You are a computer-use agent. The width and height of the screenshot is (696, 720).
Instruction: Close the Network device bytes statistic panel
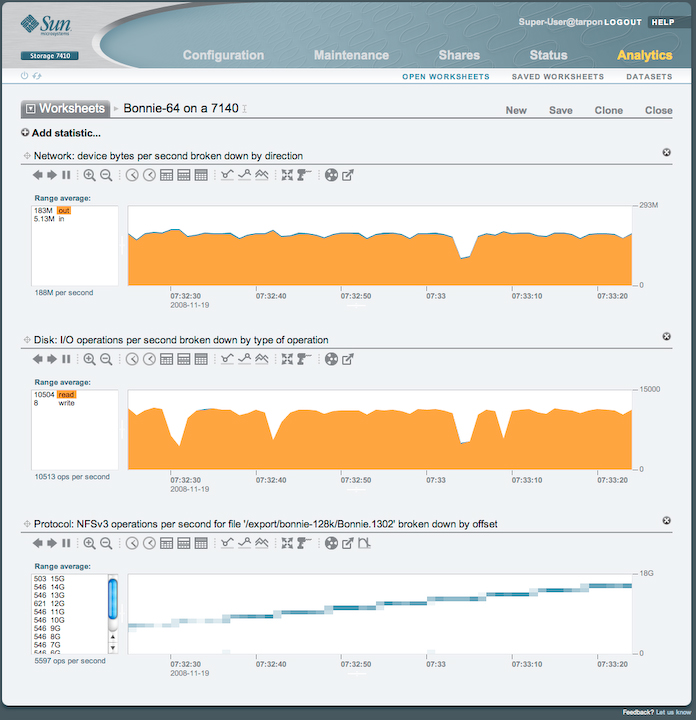666,152
